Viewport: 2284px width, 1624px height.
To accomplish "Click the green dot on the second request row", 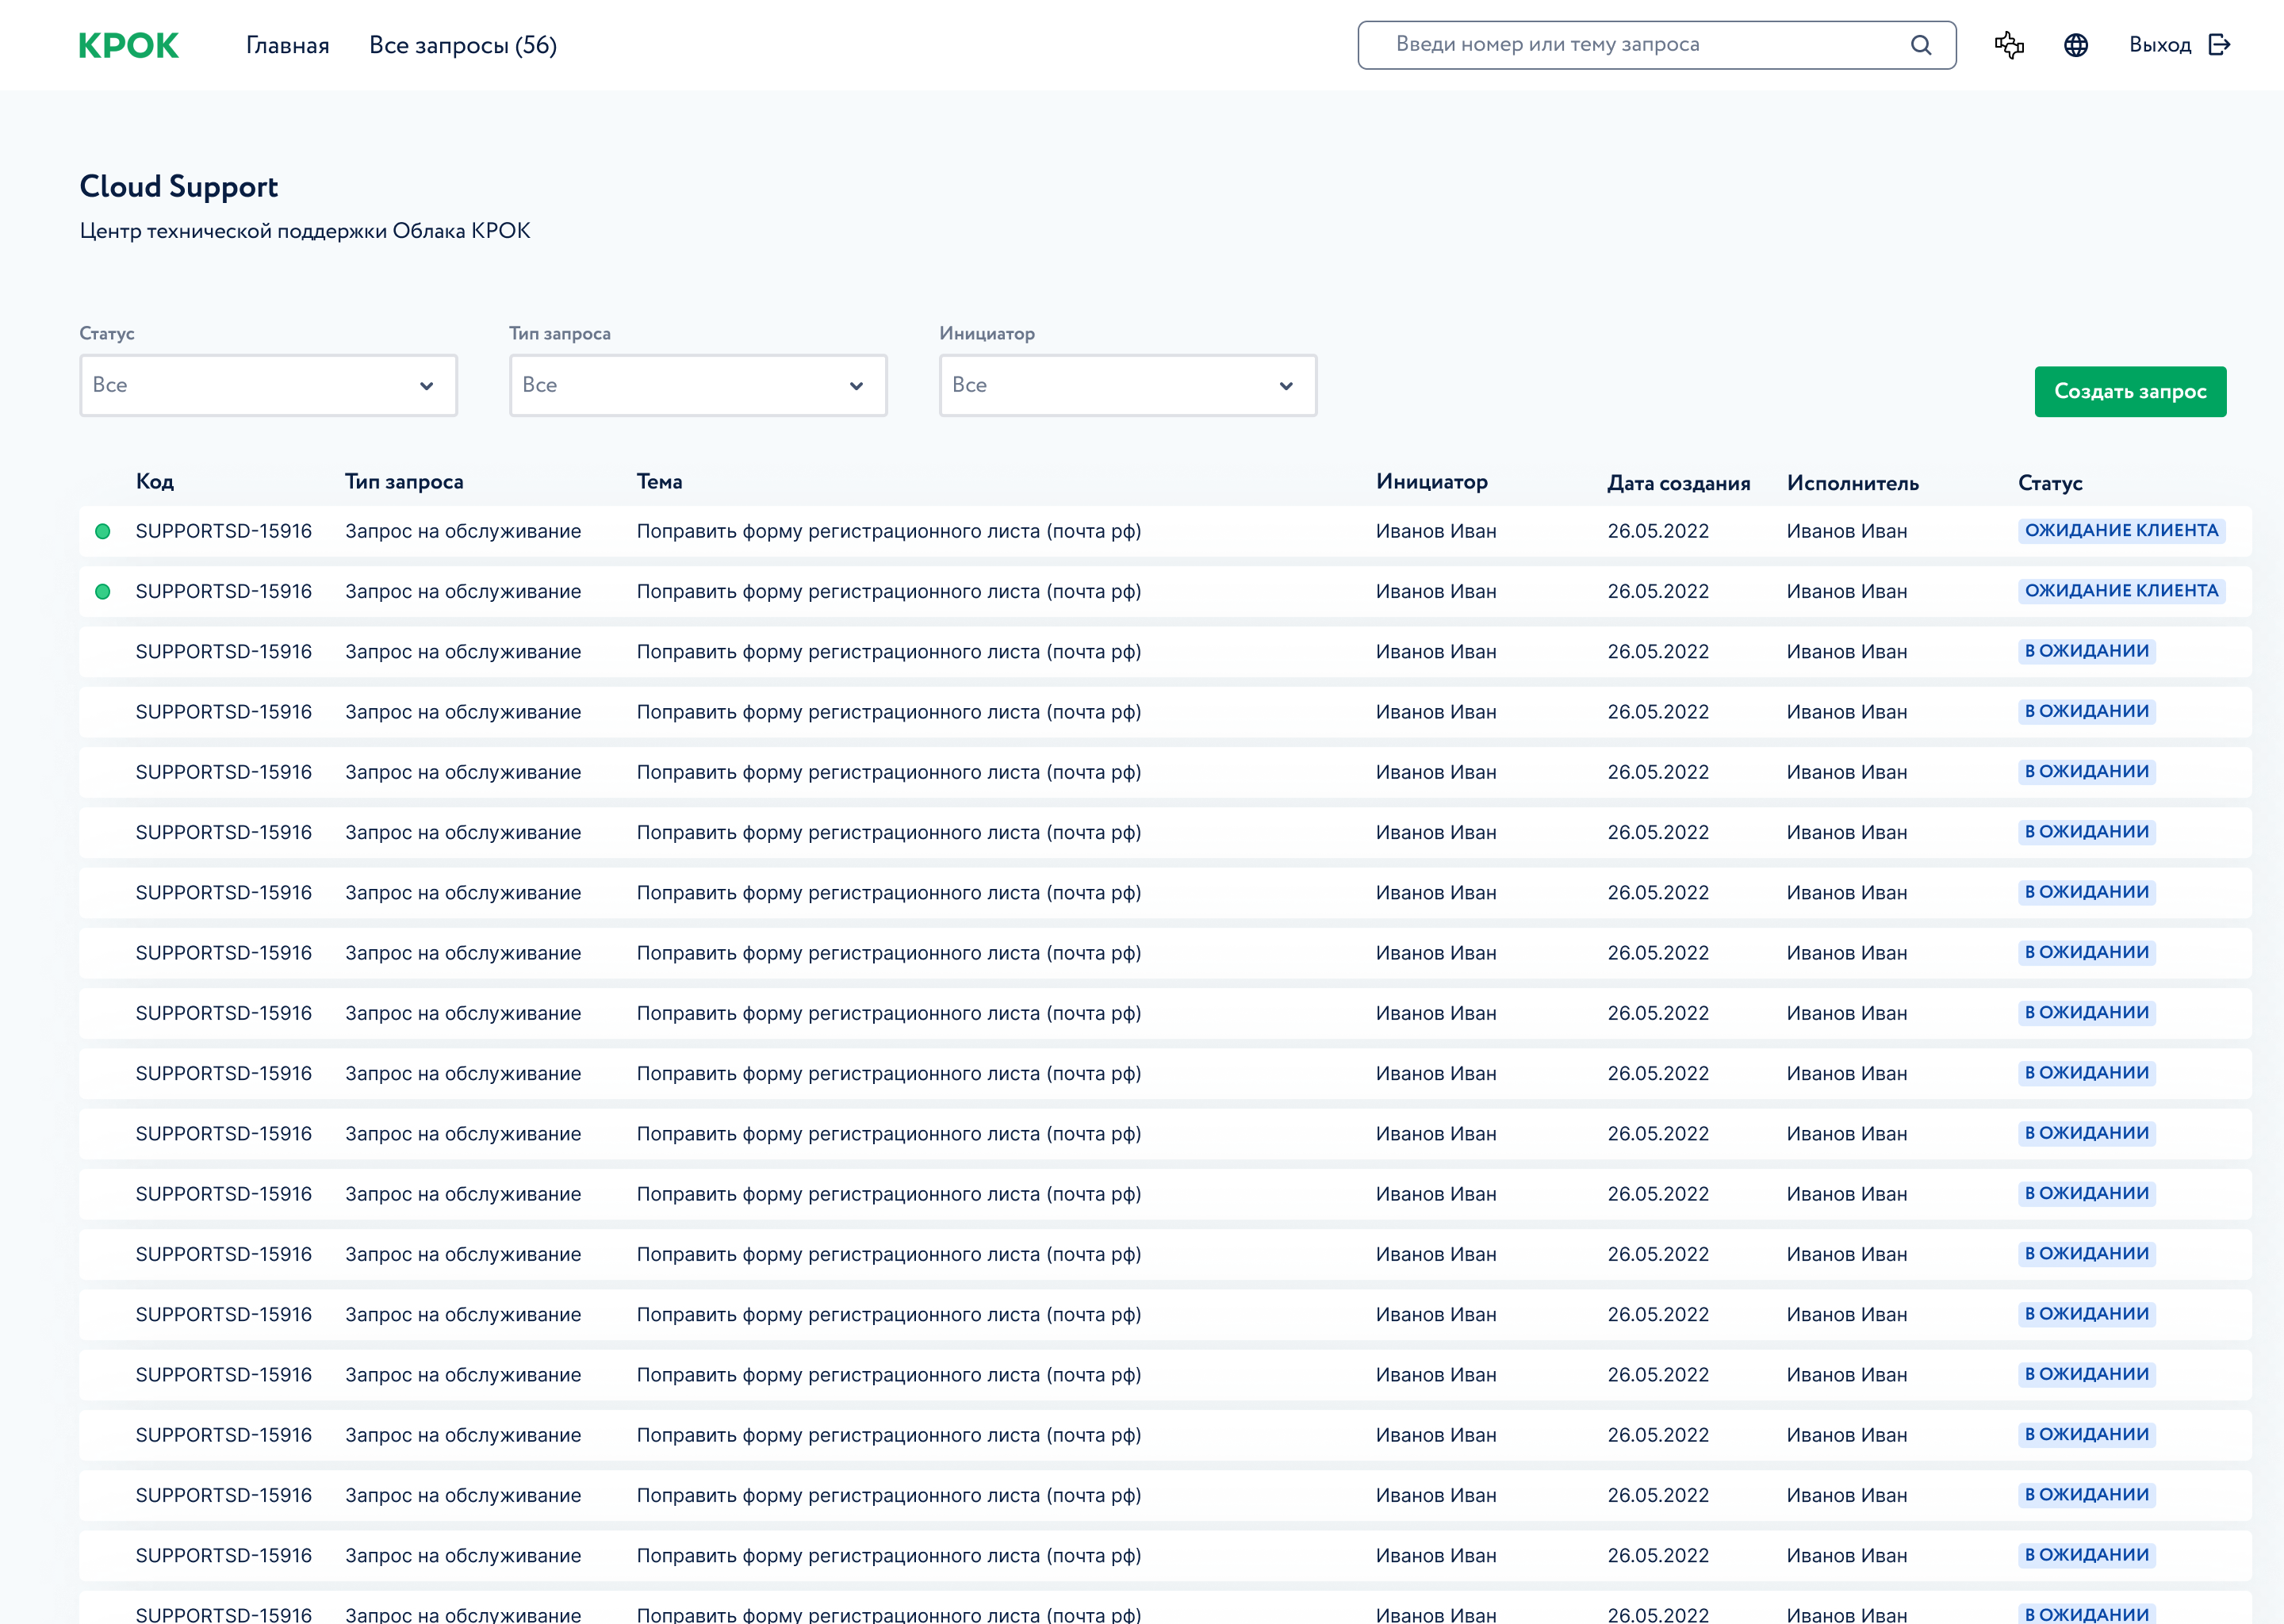I will (x=103, y=592).
